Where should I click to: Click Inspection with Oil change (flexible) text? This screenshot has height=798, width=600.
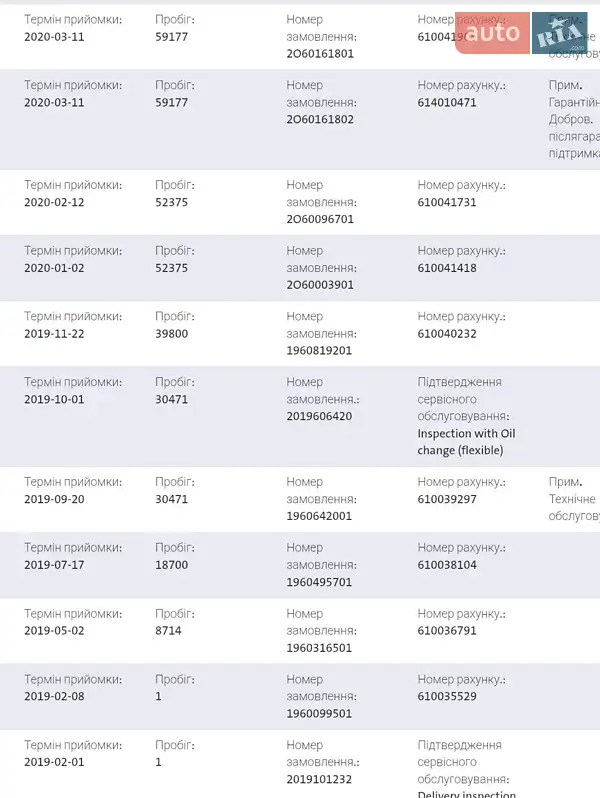tap(466, 442)
